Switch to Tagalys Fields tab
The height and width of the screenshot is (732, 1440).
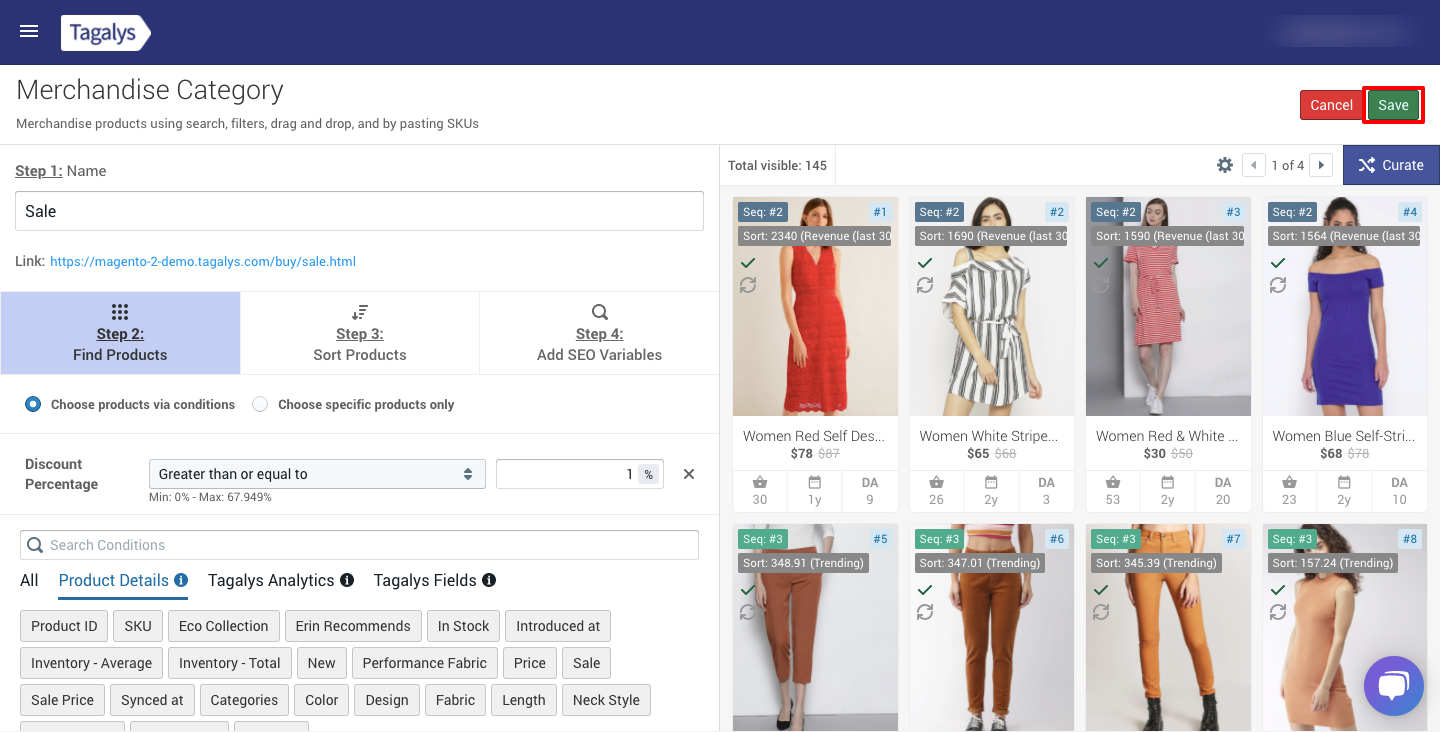(x=425, y=580)
